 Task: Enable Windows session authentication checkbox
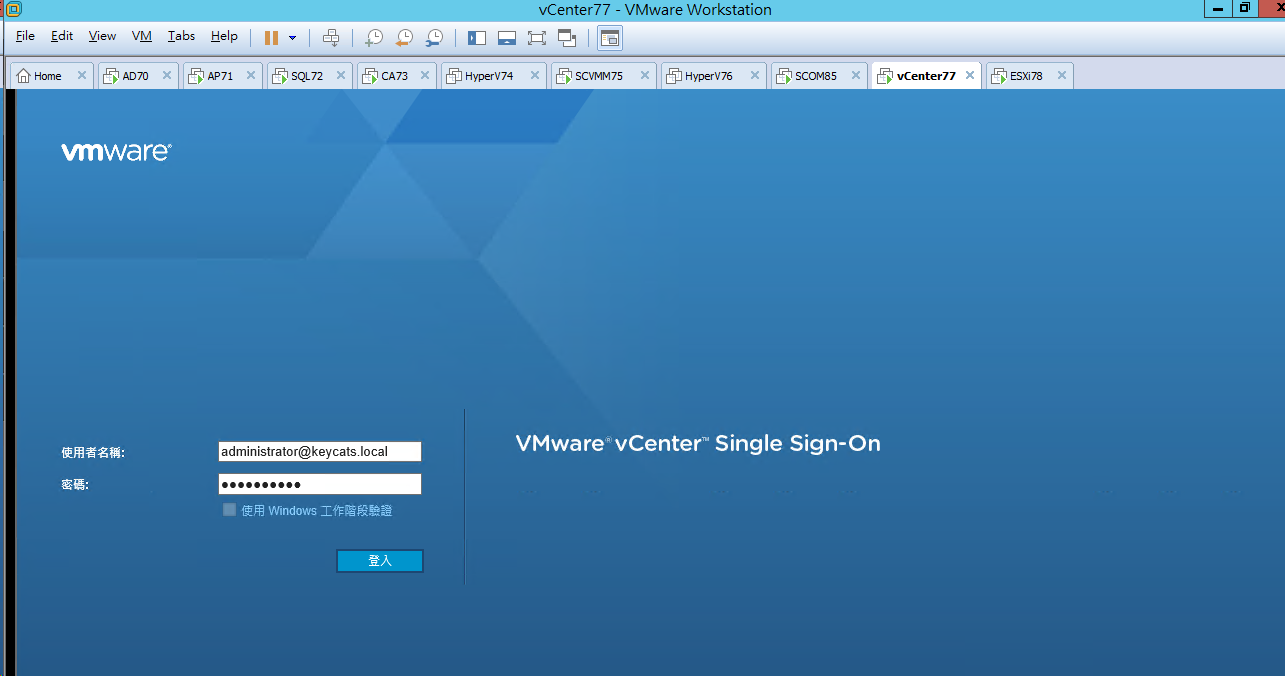229,510
